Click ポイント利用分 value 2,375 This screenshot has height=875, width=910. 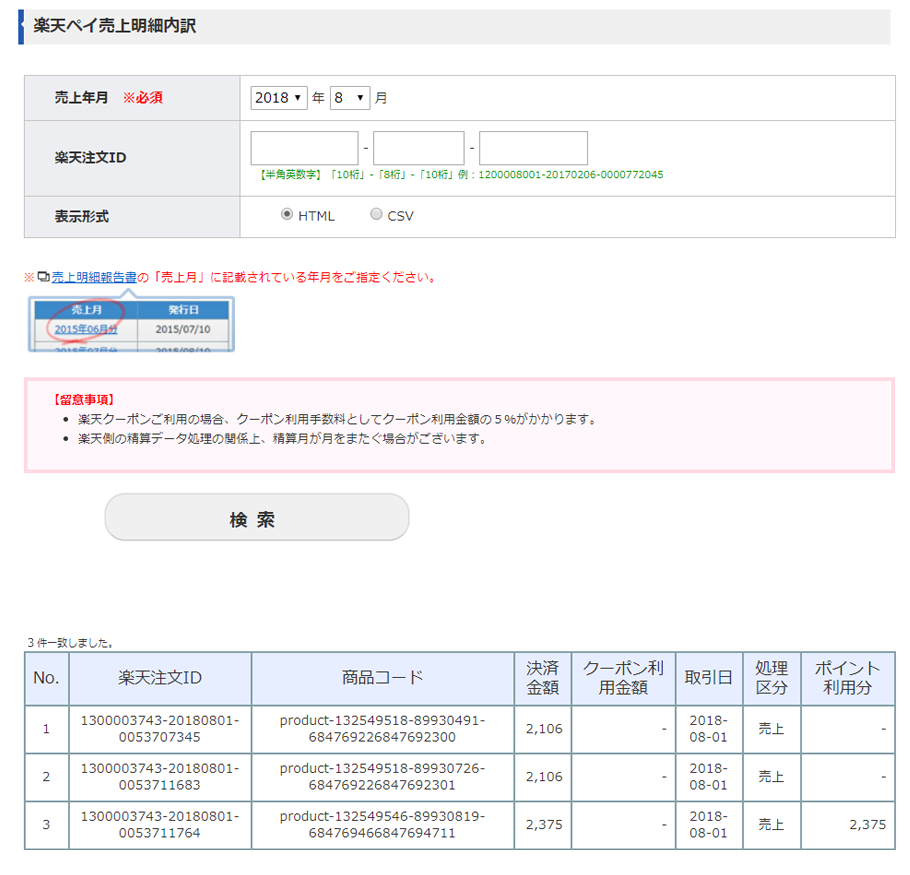867,825
